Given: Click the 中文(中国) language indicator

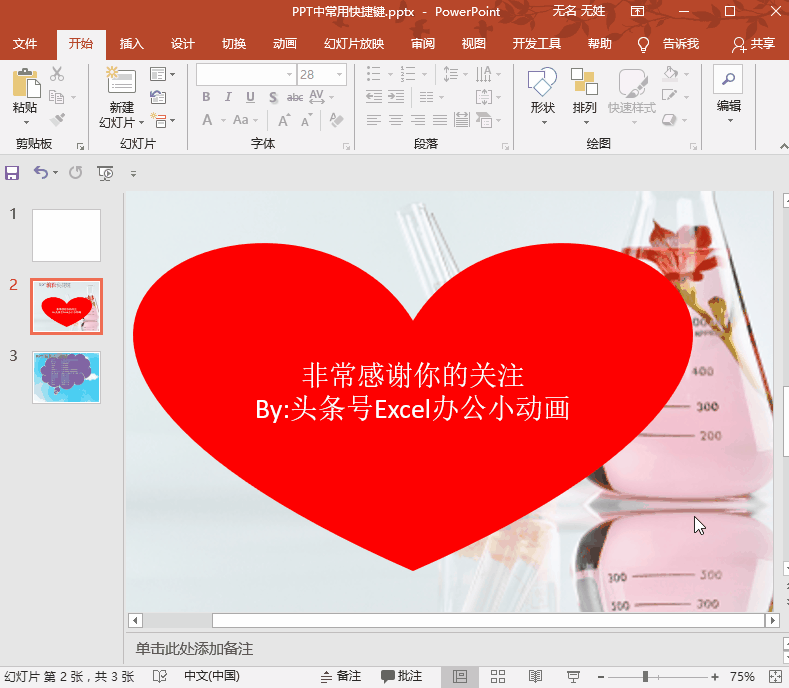Looking at the screenshot, I should 211,675.
